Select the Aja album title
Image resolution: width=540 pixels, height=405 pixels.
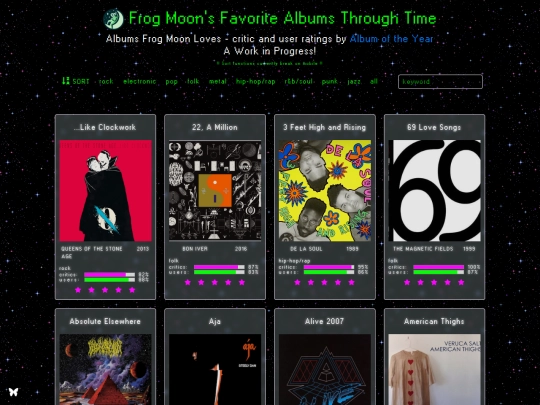[215, 321]
